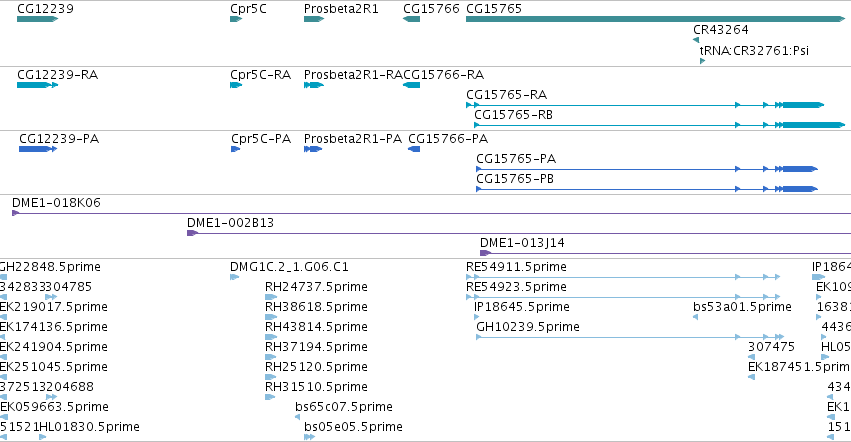The width and height of the screenshot is (851, 442).
Task: Click the DMG1C.2_1.G06.C1 feature label
Action: 289,267
